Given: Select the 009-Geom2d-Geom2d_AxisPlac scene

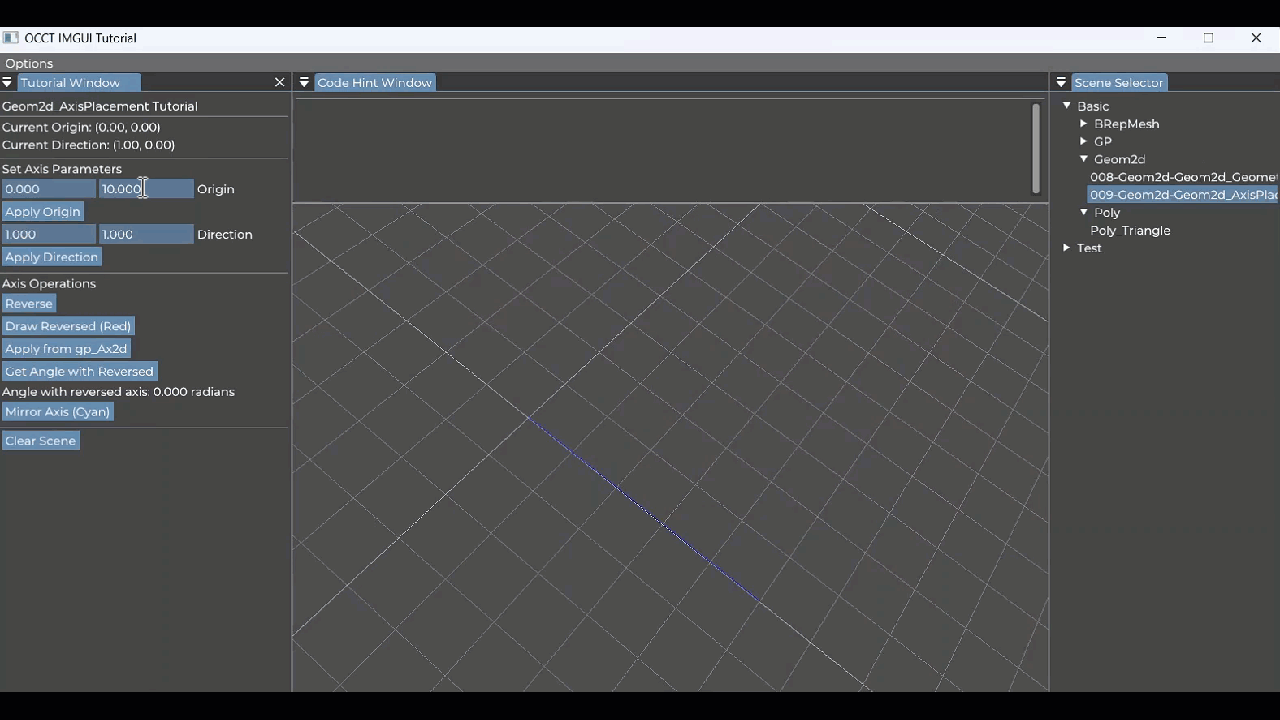Looking at the screenshot, I should [1184, 195].
